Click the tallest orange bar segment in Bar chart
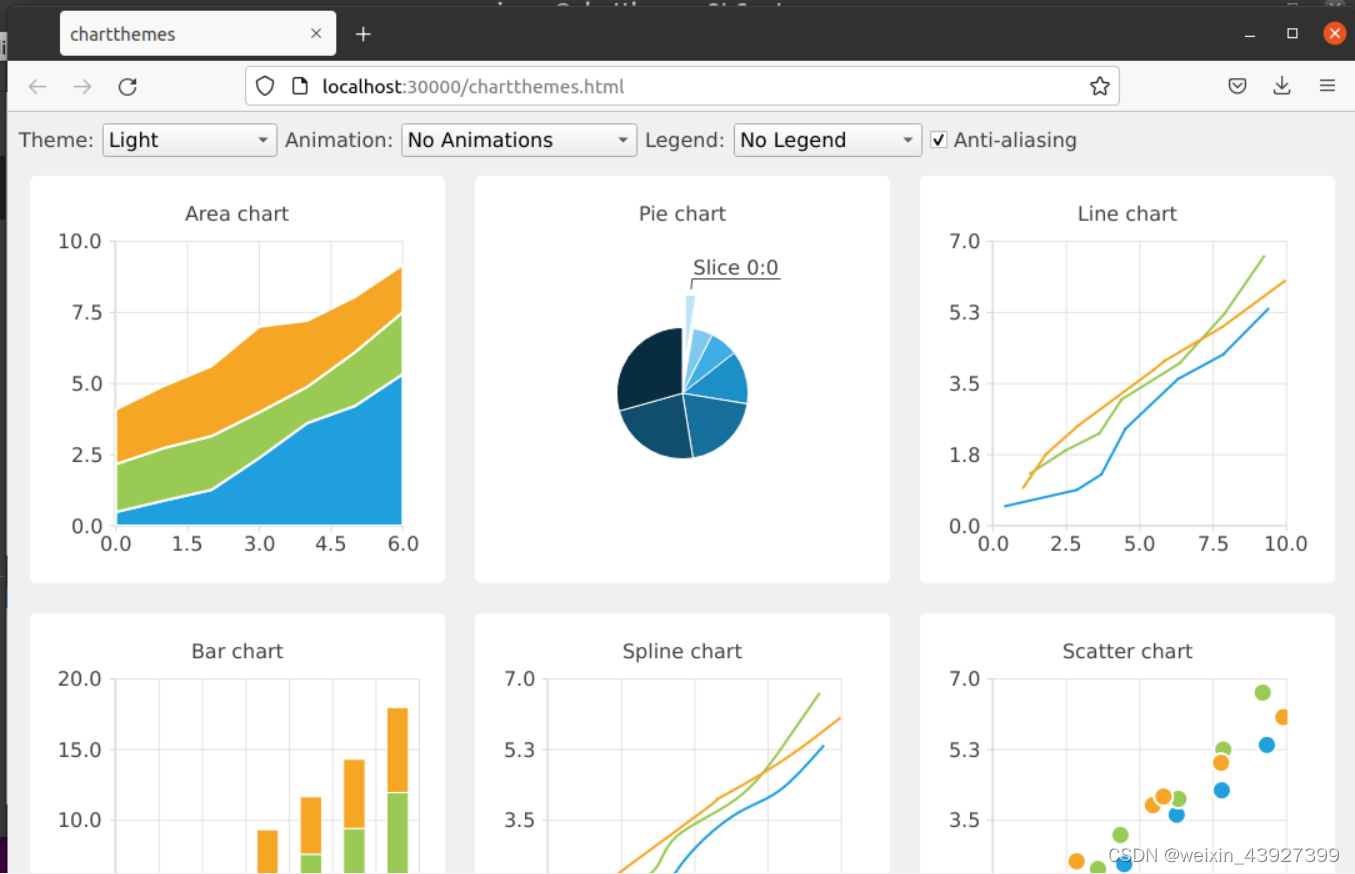This screenshot has height=874, width=1355. click(x=398, y=750)
